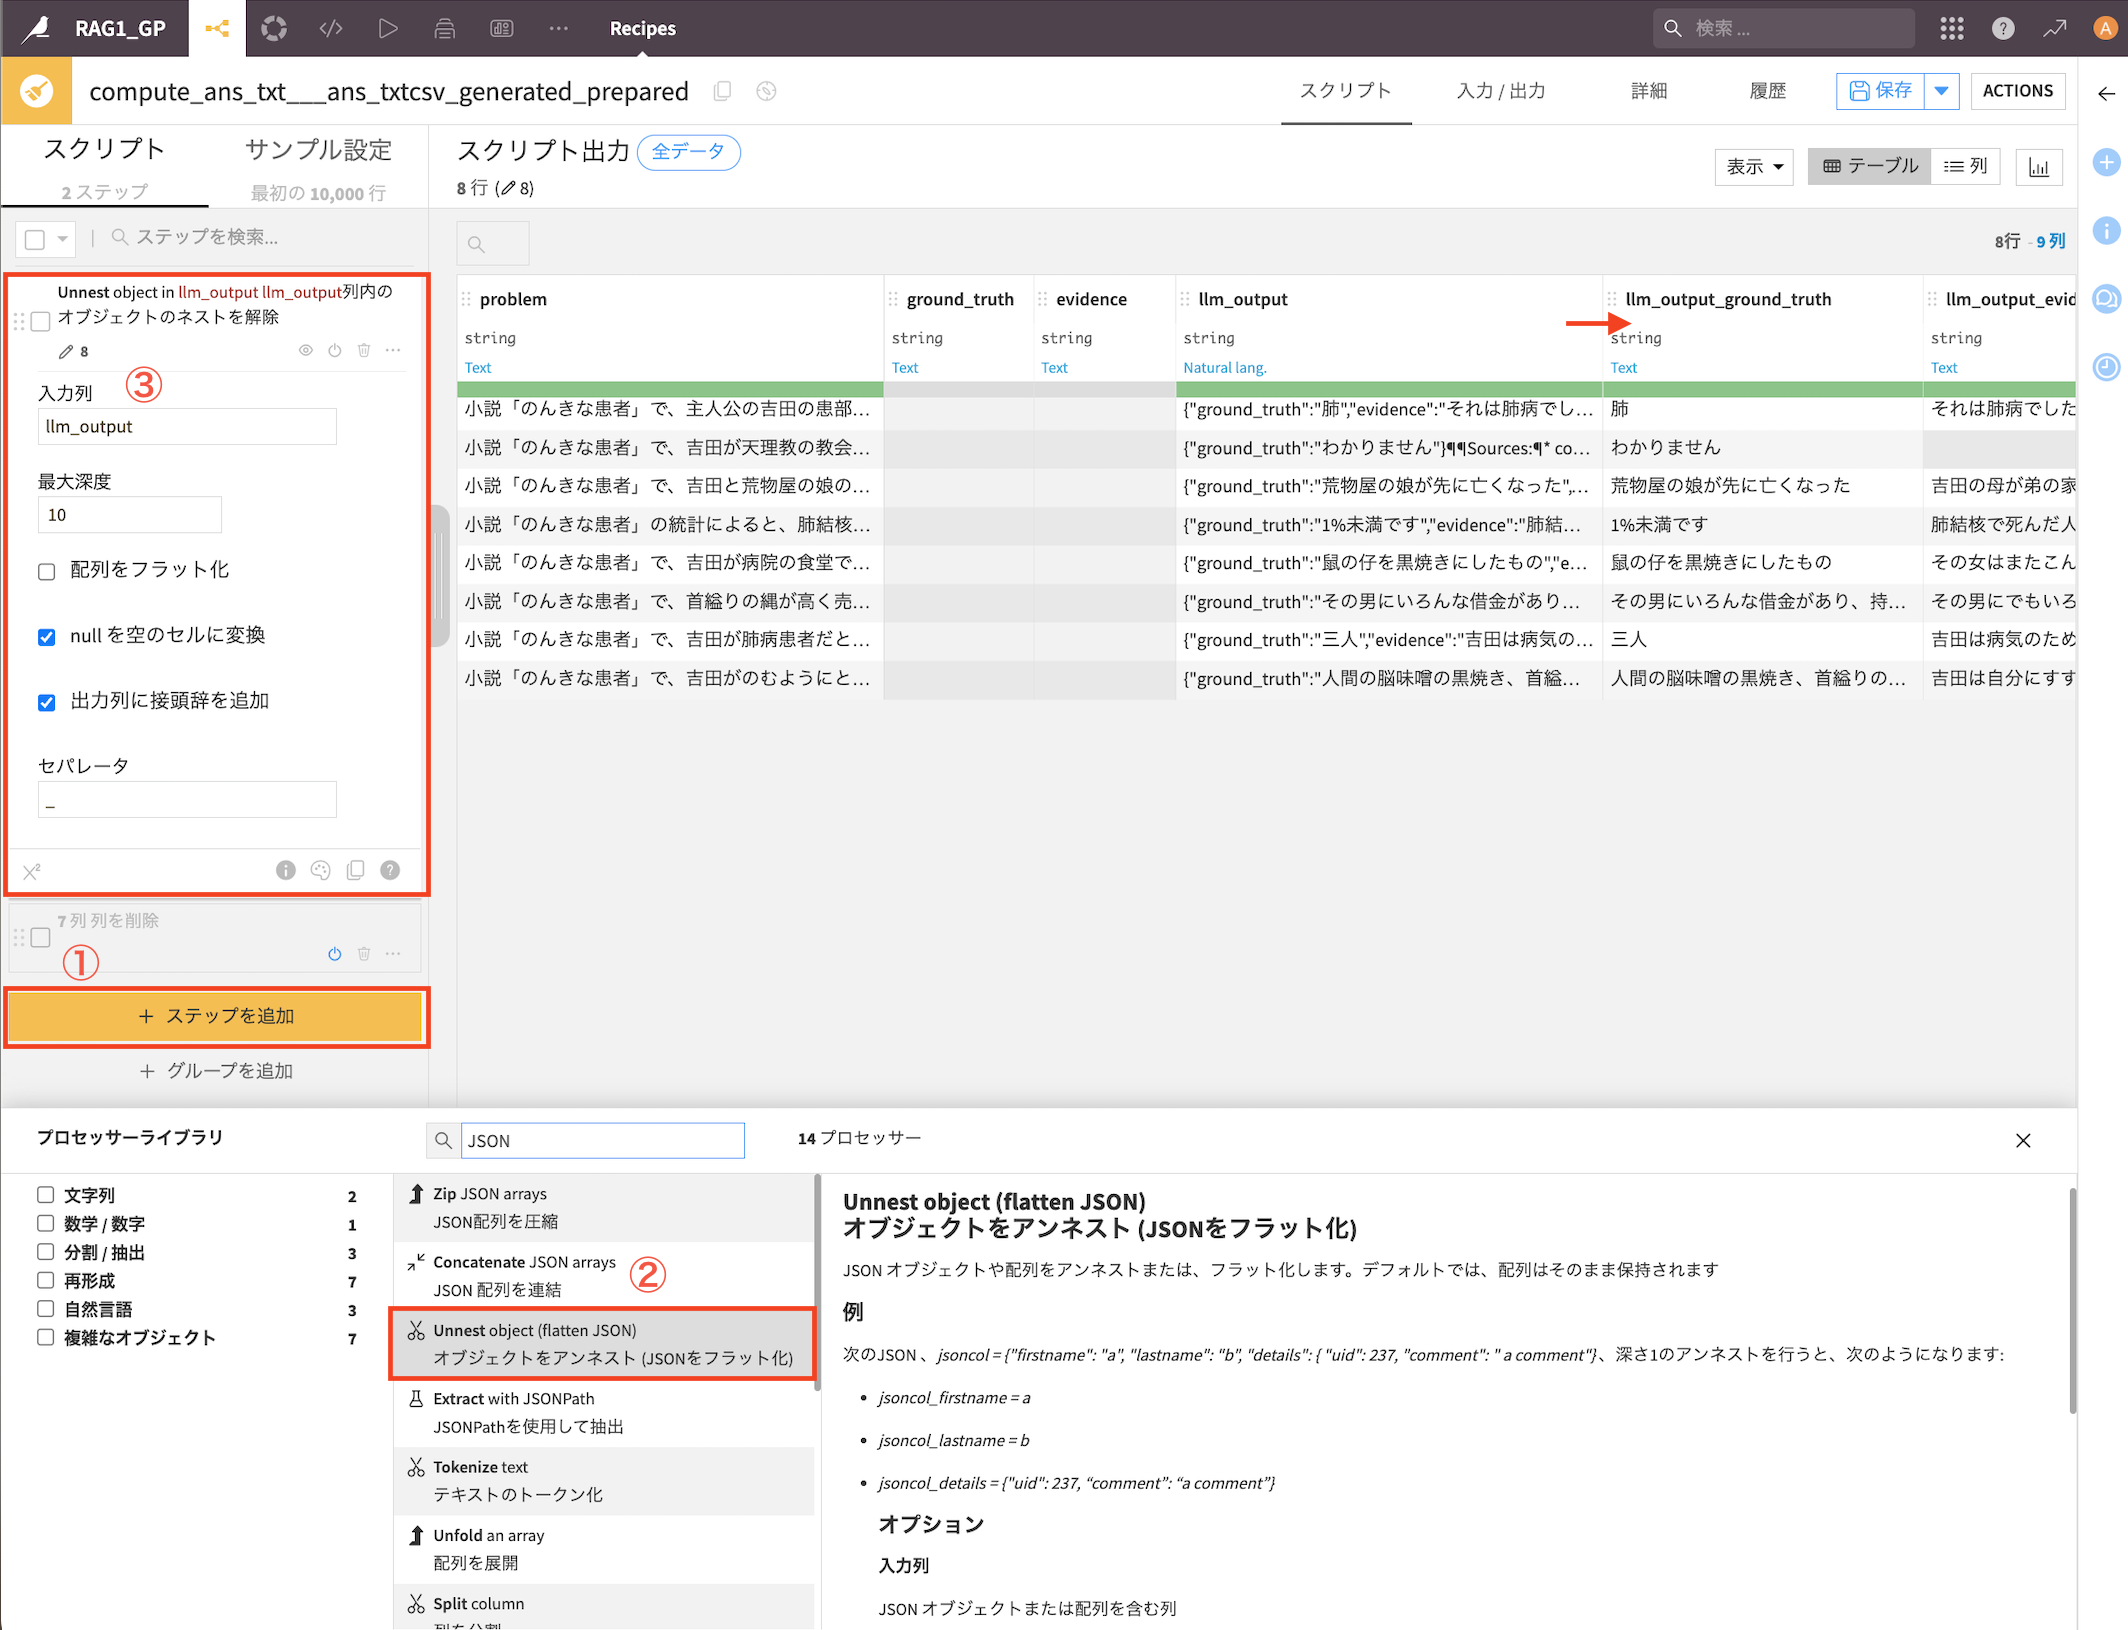Click the step color palette icon
The width and height of the screenshot is (2128, 1630).
(x=320, y=870)
